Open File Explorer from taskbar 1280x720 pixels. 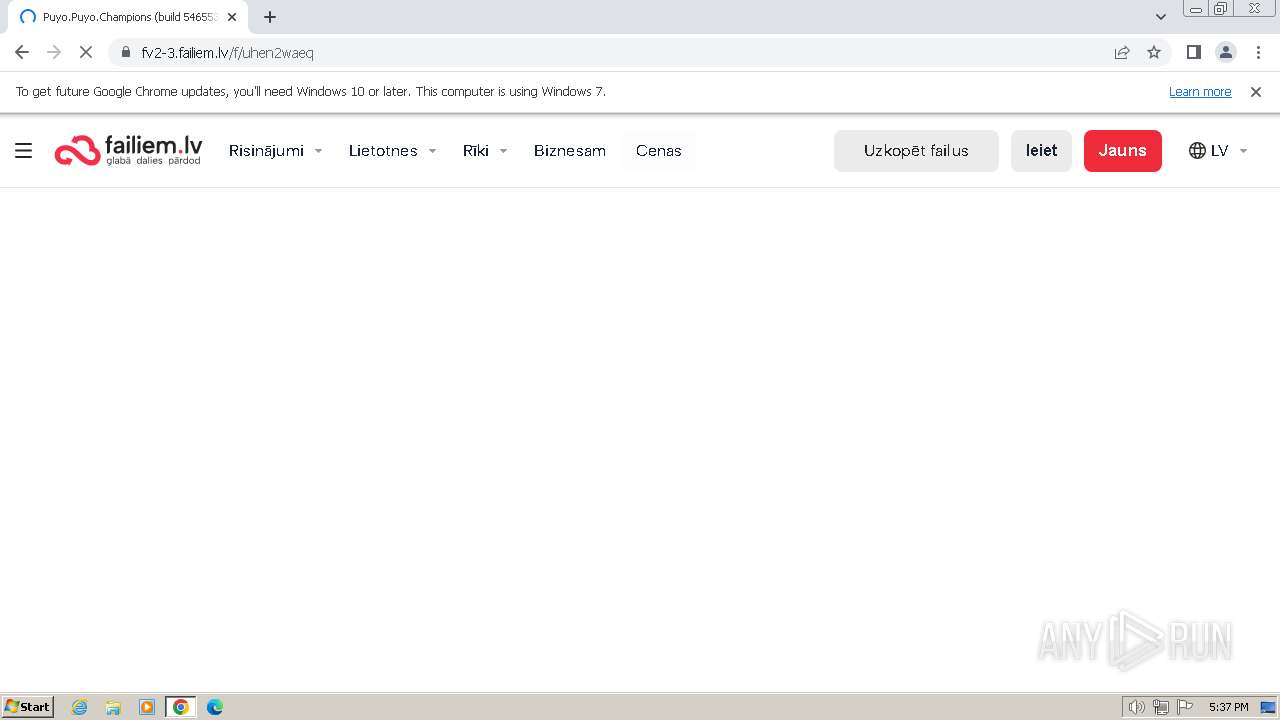coord(113,707)
